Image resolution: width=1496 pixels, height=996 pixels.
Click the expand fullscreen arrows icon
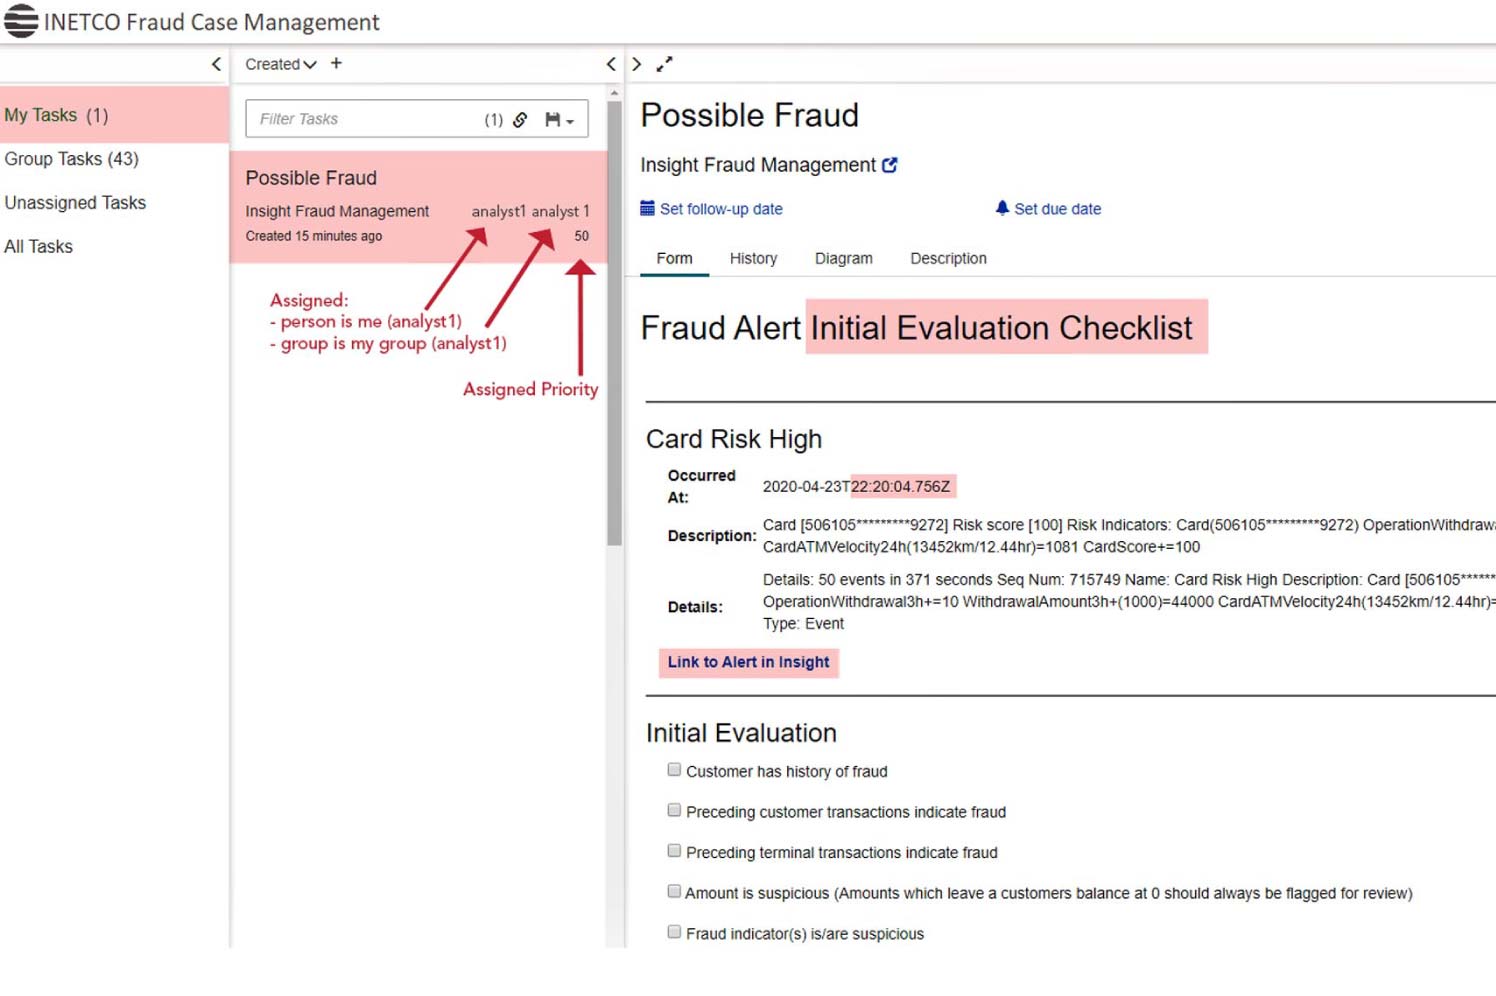click(664, 63)
